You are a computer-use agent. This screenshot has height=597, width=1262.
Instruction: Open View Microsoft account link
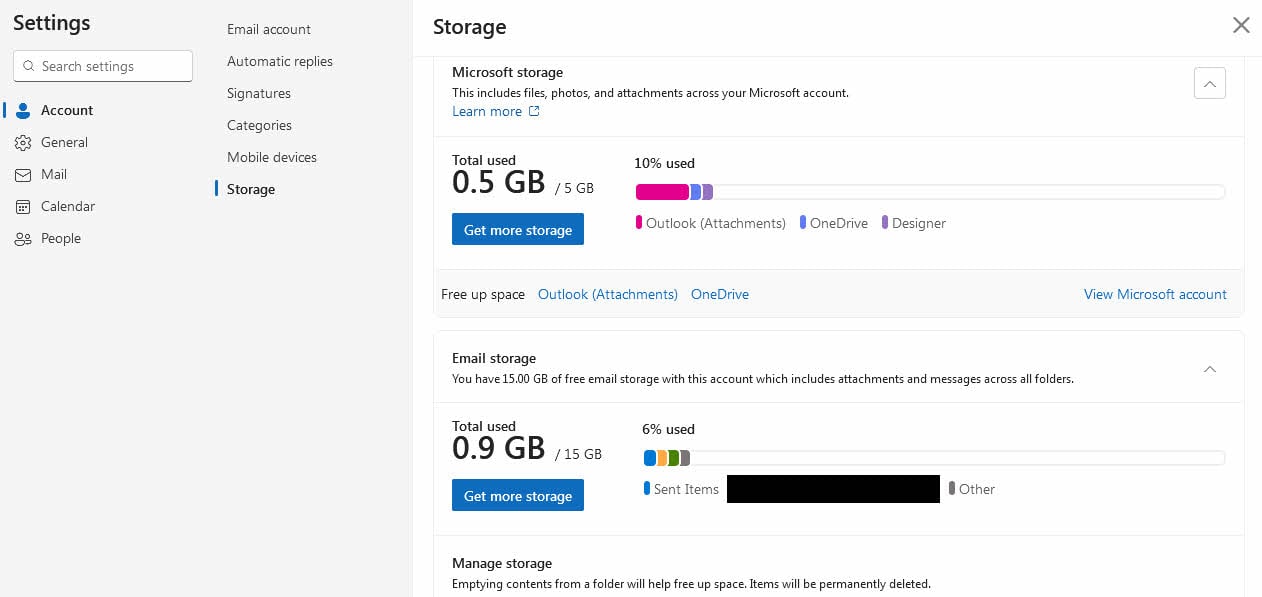[x=1155, y=294]
